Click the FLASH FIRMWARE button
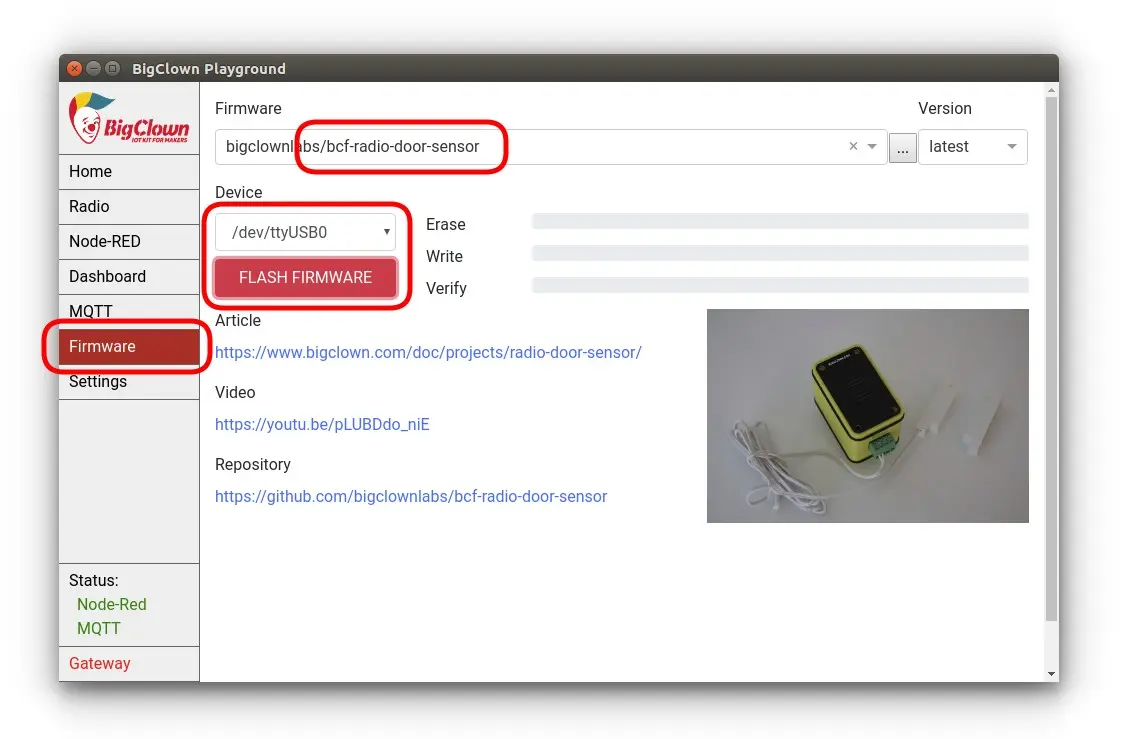The width and height of the screenshot is (1127, 739). [305, 277]
